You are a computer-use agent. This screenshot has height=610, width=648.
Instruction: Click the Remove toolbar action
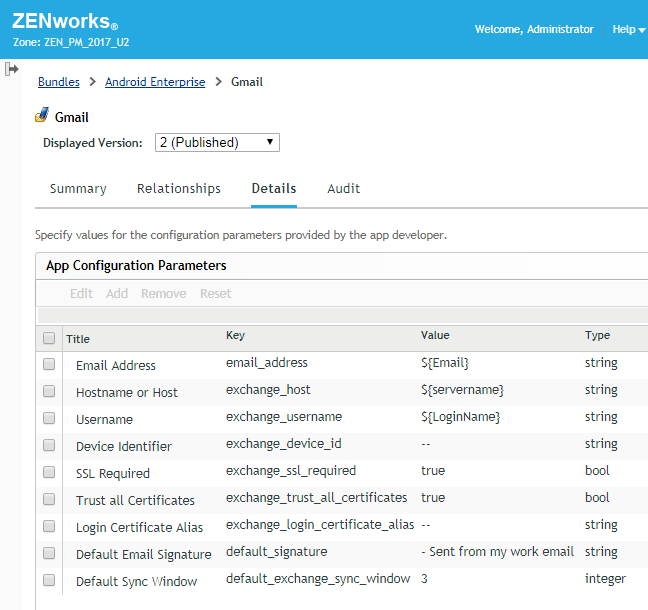(164, 293)
